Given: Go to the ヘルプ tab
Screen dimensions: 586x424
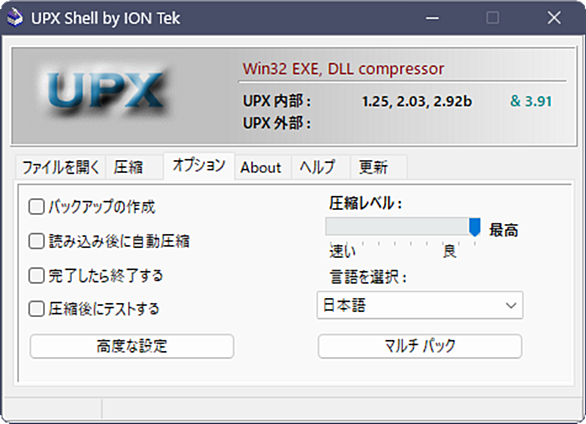Looking at the screenshot, I should (x=317, y=167).
